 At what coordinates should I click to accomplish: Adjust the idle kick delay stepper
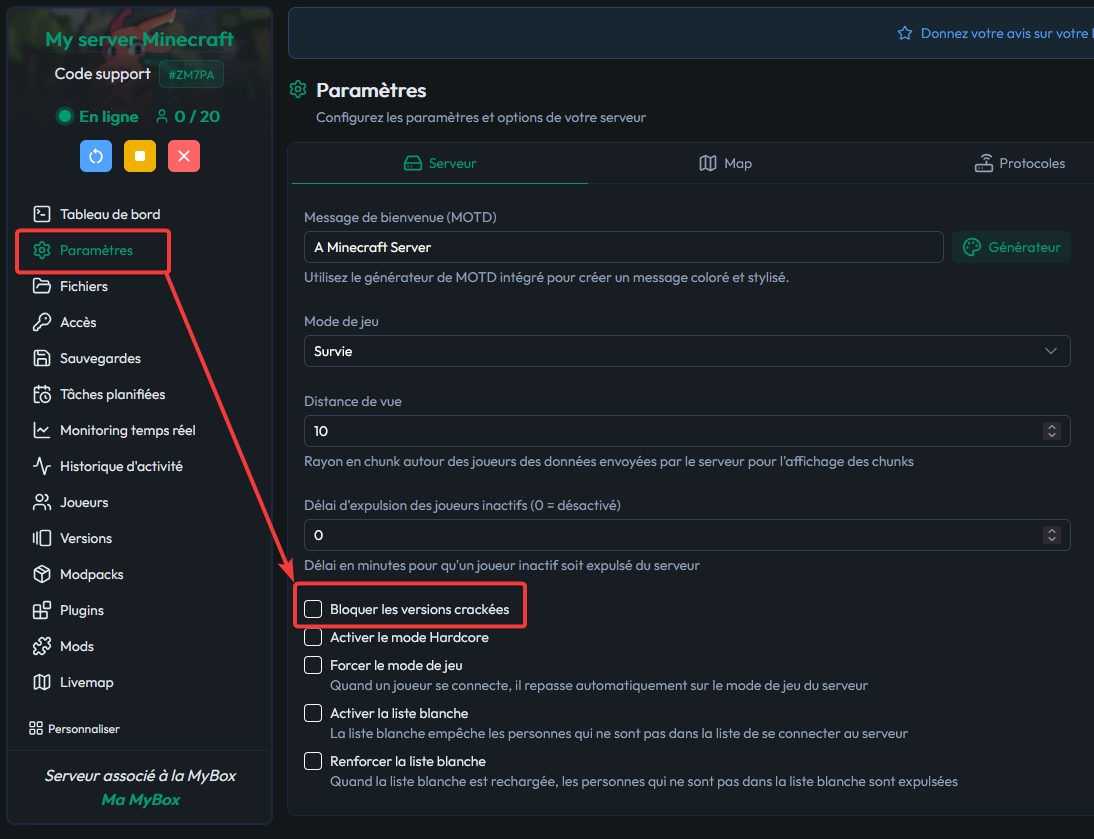pyautogui.click(x=1051, y=531)
